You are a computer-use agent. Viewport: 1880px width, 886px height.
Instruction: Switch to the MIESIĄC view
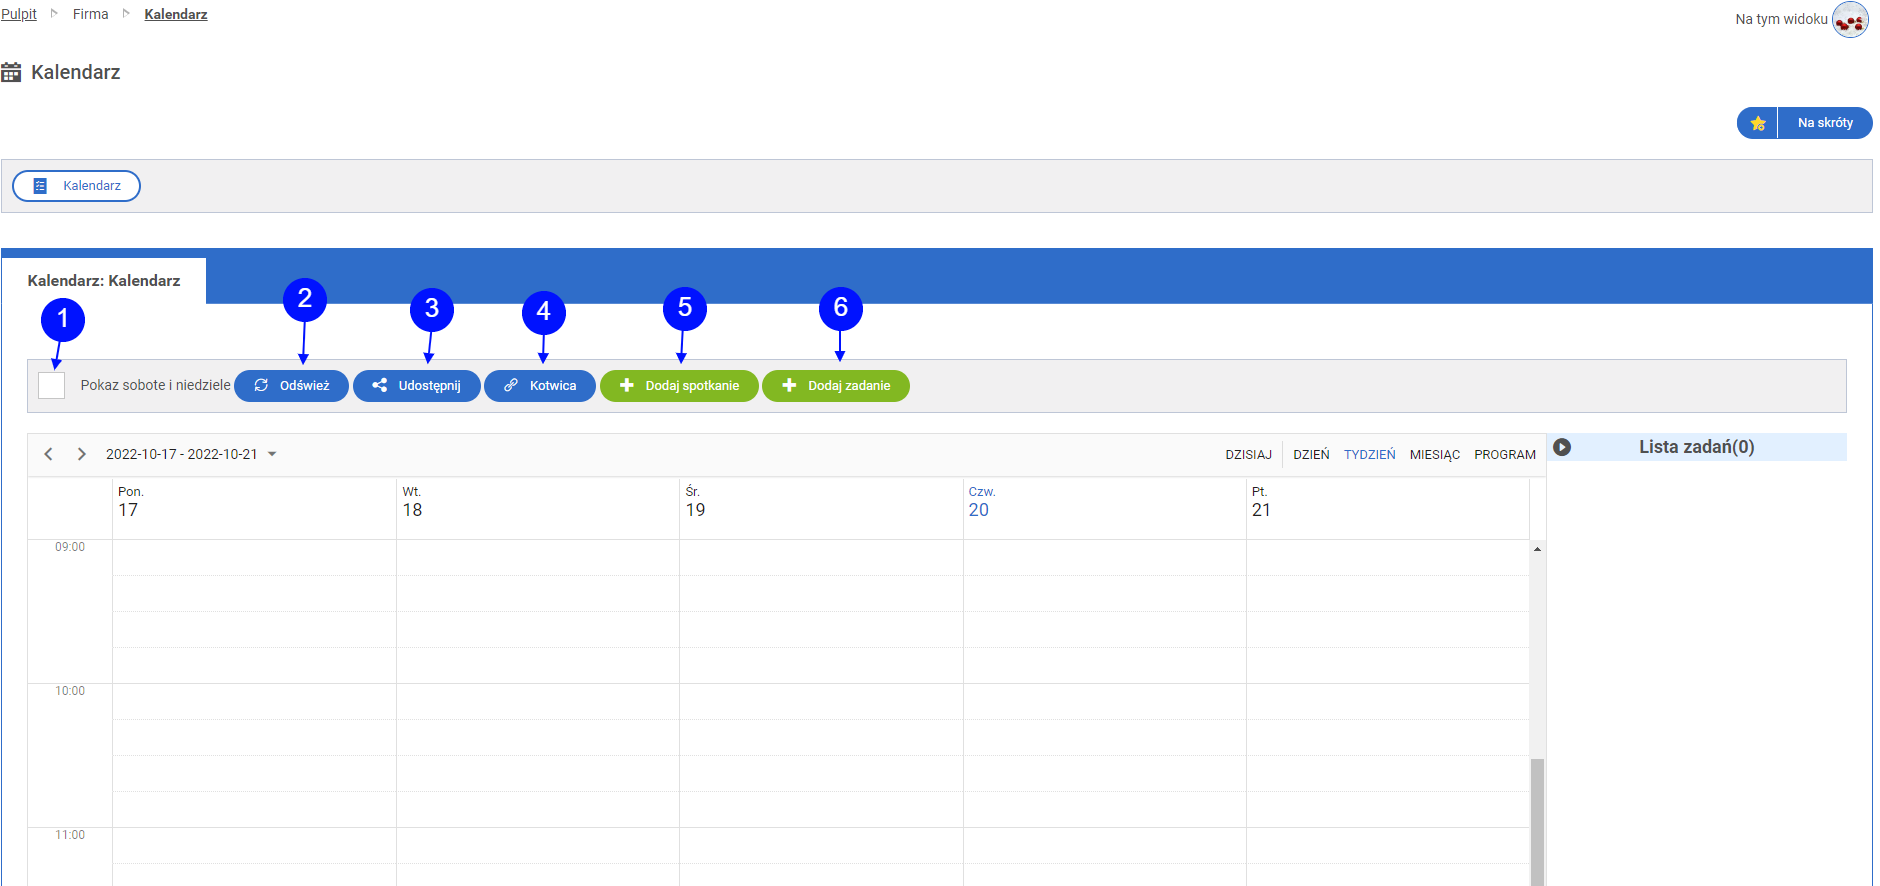tap(1435, 454)
